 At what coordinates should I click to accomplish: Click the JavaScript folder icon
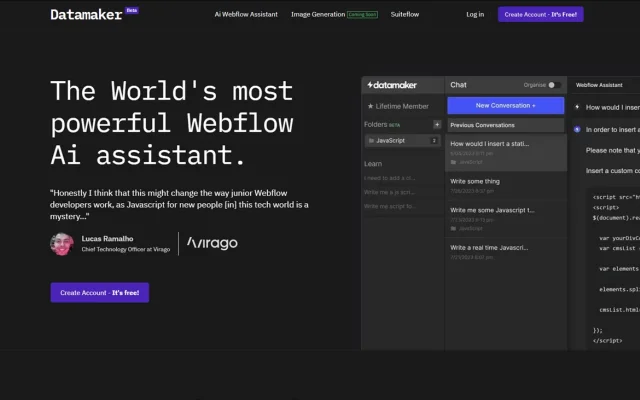(371, 140)
